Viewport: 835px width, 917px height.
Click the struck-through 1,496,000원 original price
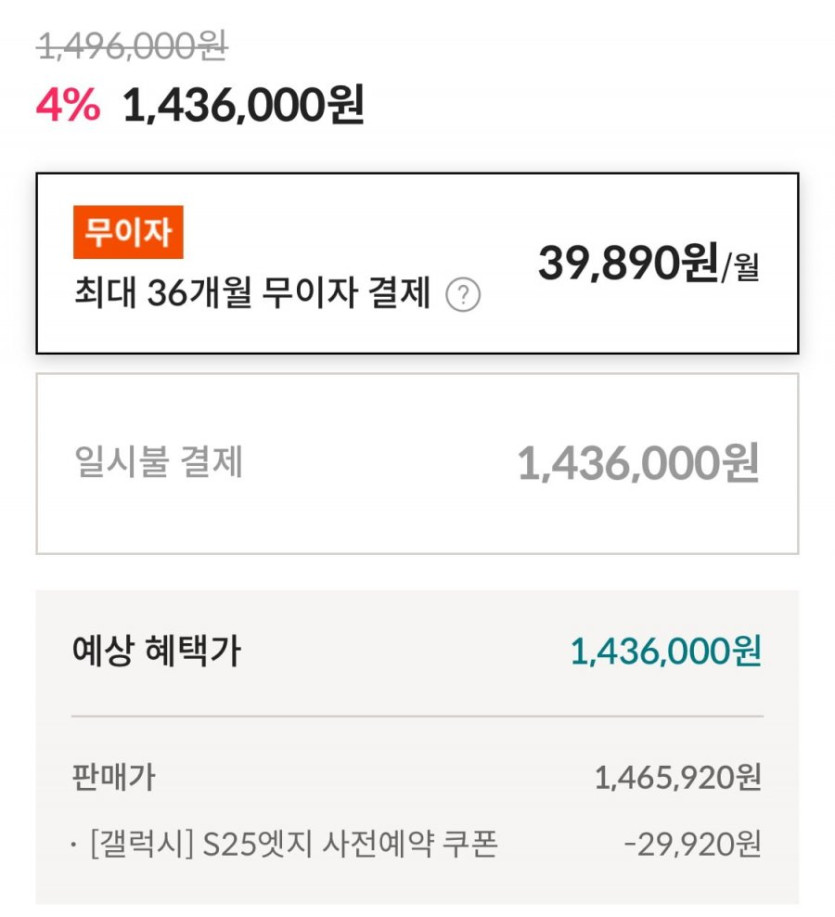tap(132, 45)
